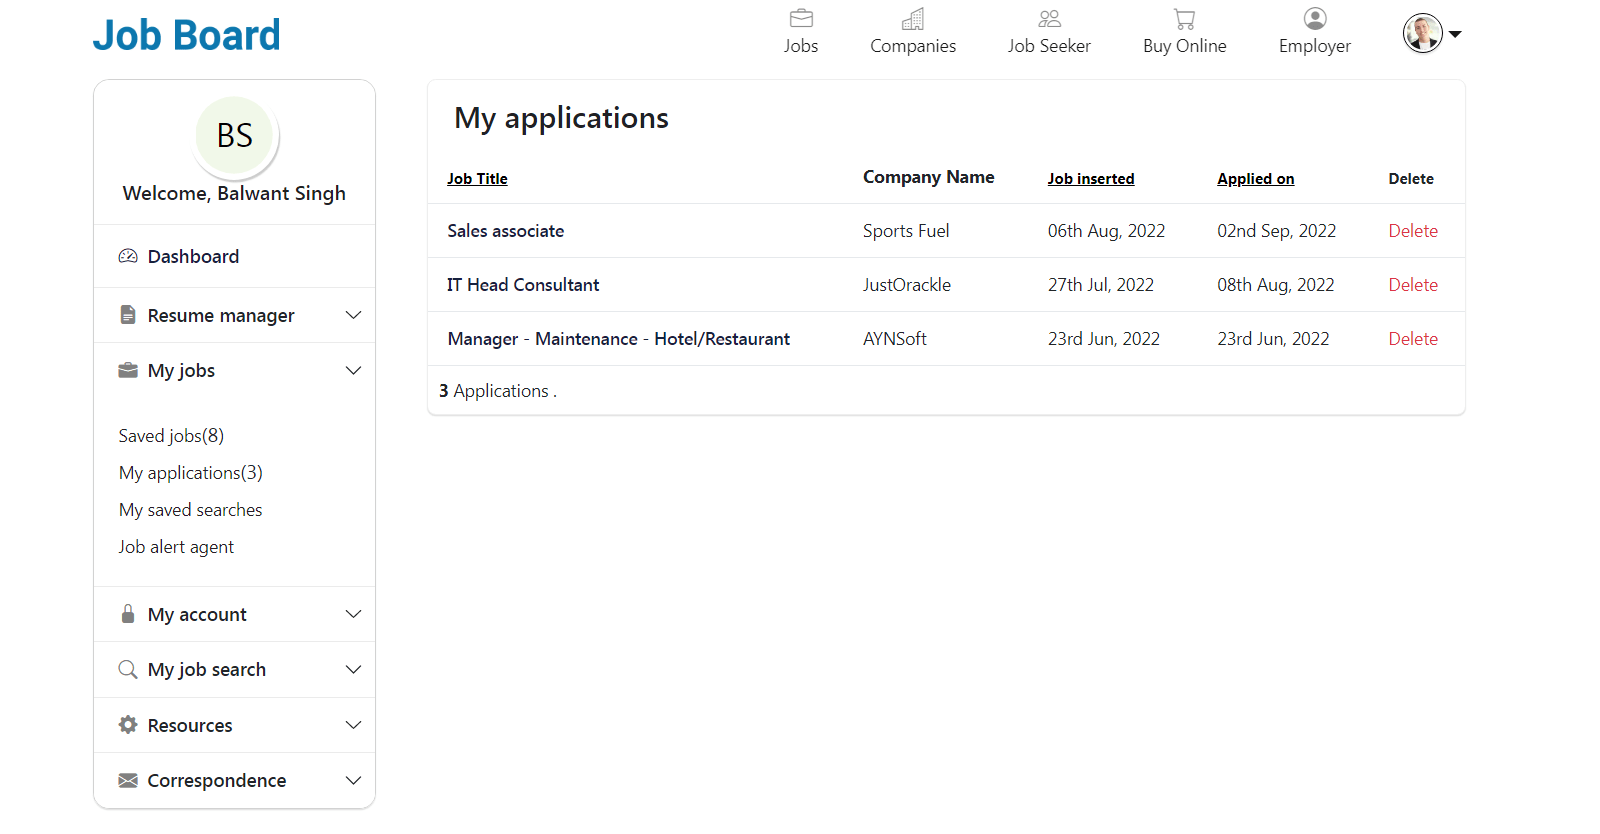The image size is (1600, 834).
Task: Sort table by Job inserted header
Action: [x=1091, y=179]
